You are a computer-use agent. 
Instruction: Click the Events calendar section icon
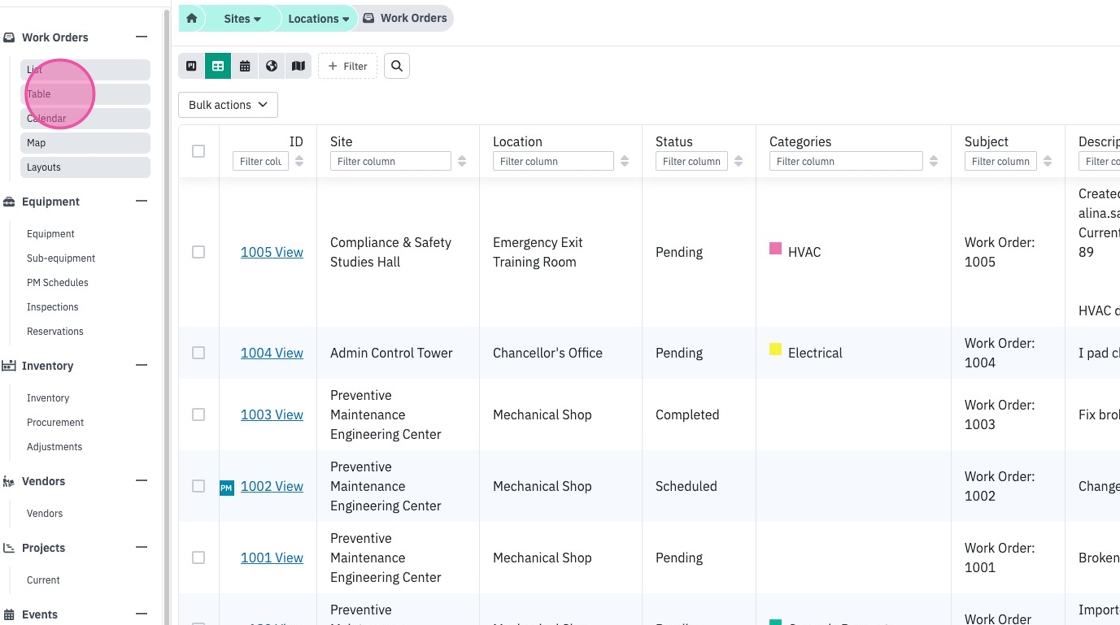[9, 614]
